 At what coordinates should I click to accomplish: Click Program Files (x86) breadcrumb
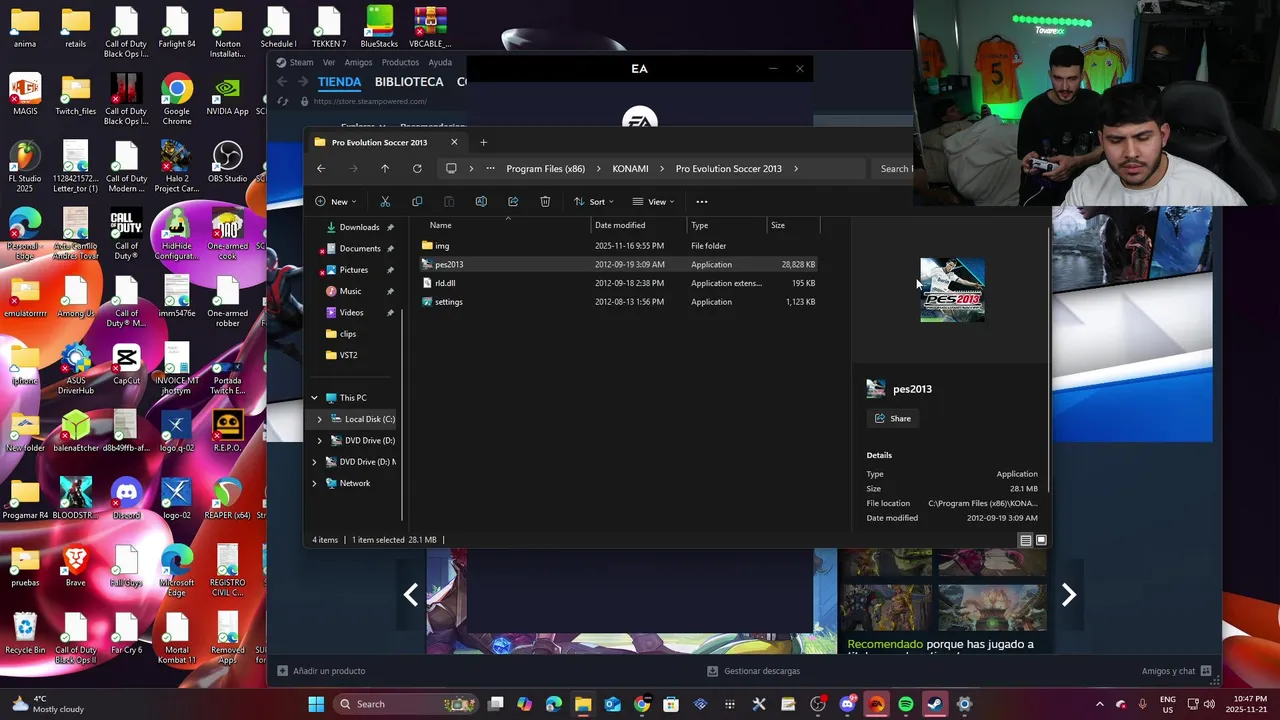(x=546, y=168)
